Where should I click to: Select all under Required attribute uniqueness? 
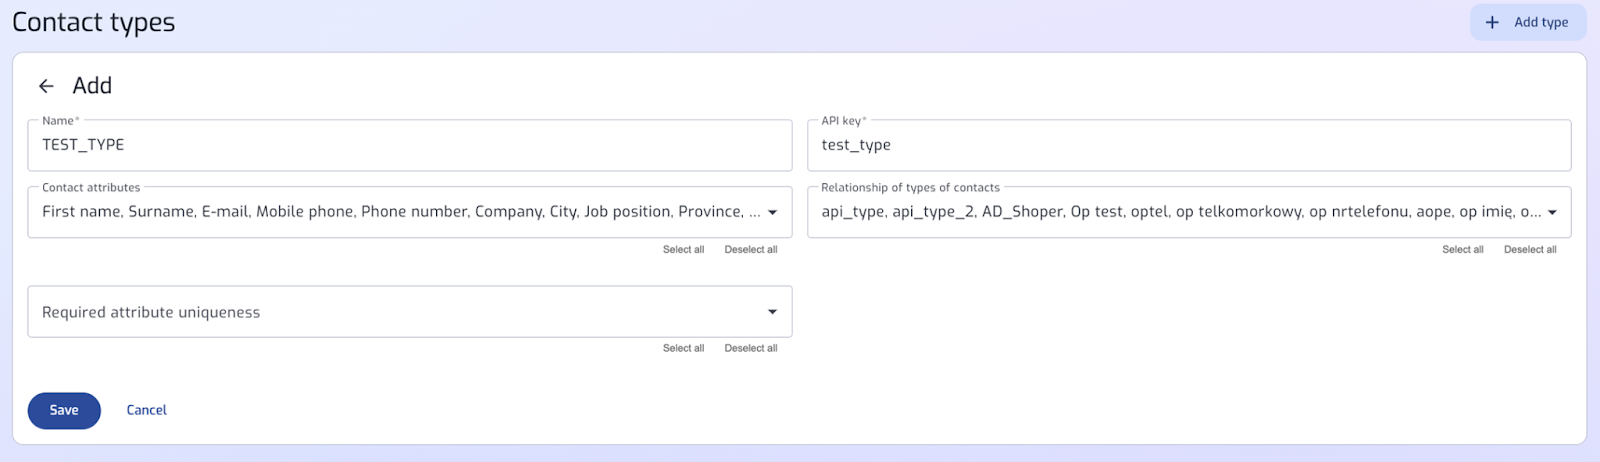click(x=683, y=348)
